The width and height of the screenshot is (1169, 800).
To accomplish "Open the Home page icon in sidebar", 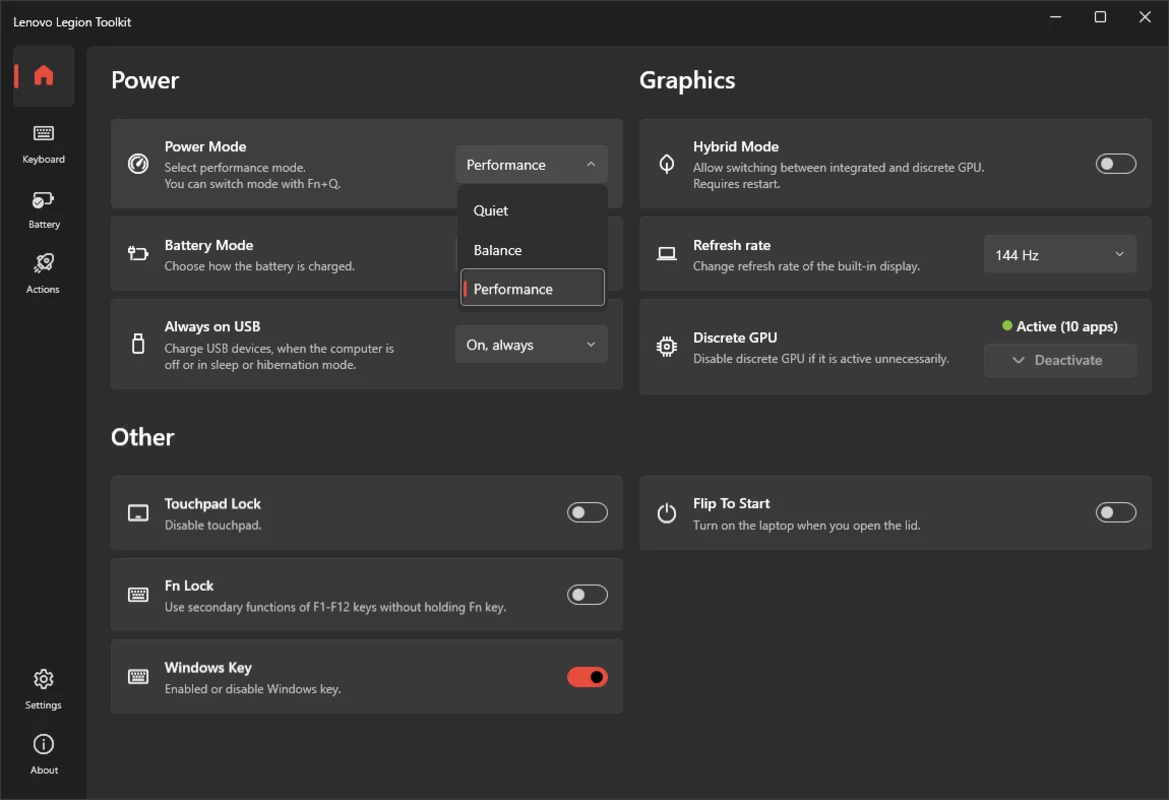I will tap(43, 75).
